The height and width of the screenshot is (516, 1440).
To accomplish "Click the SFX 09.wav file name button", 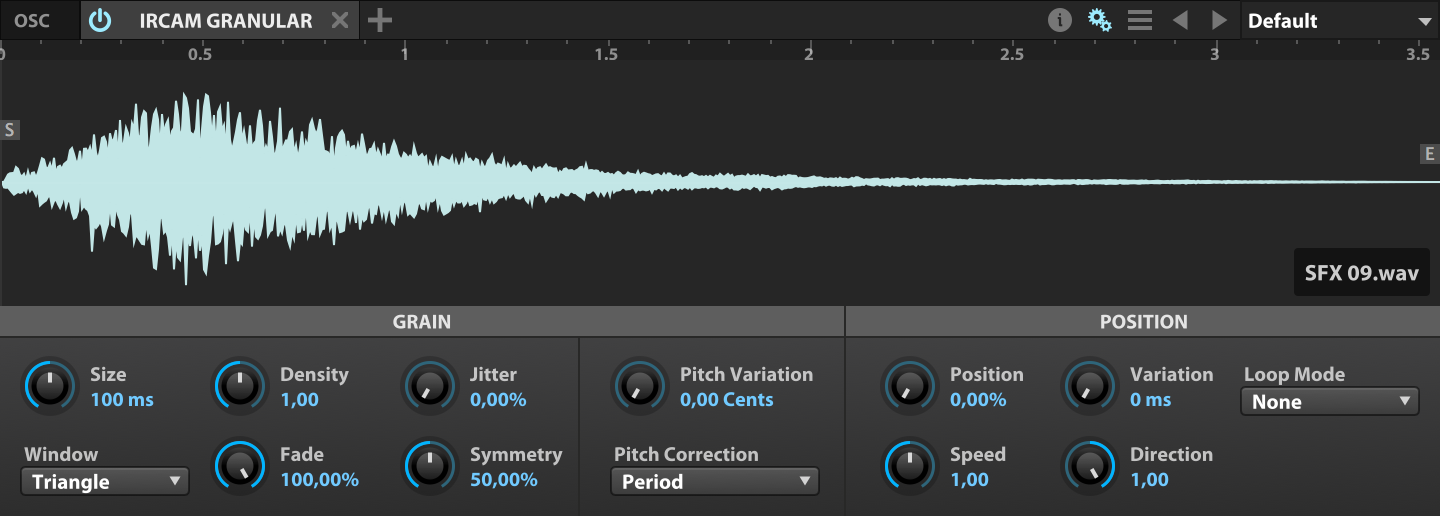I will [1361, 273].
